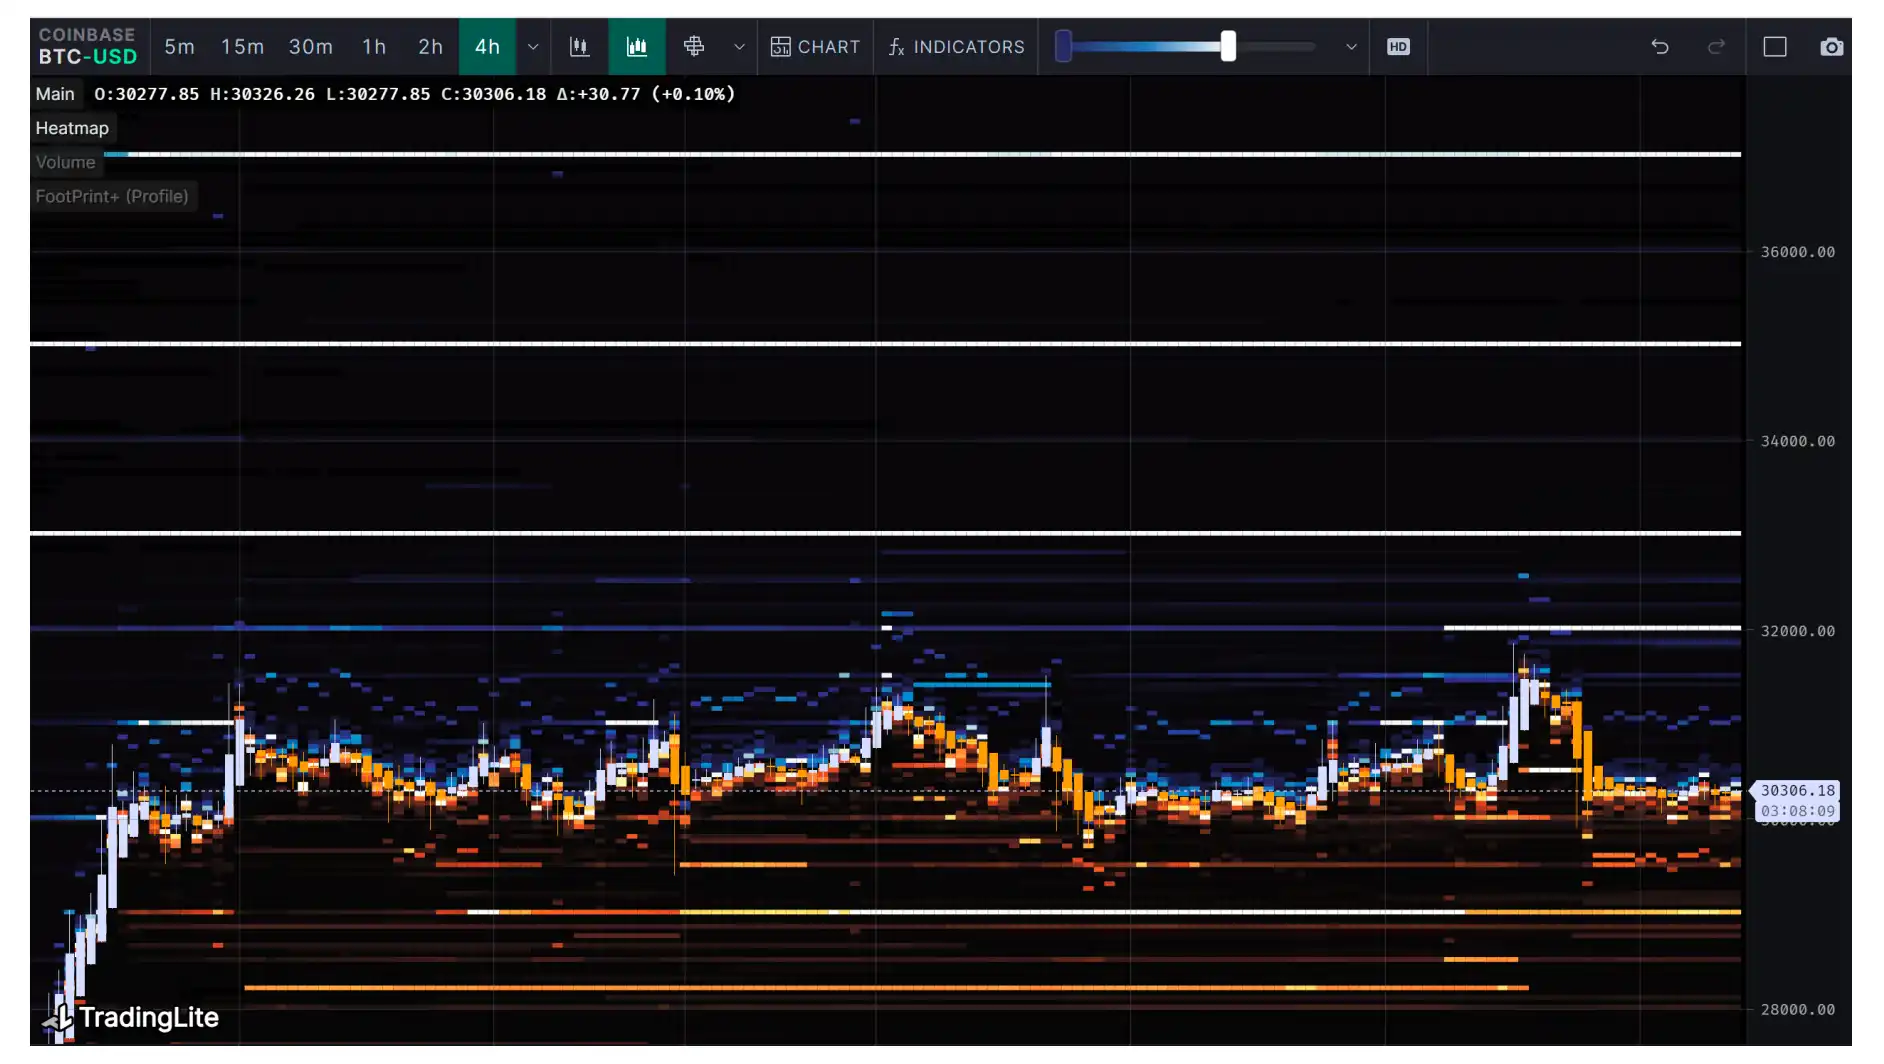Select the Main layer label

pos(55,94)
